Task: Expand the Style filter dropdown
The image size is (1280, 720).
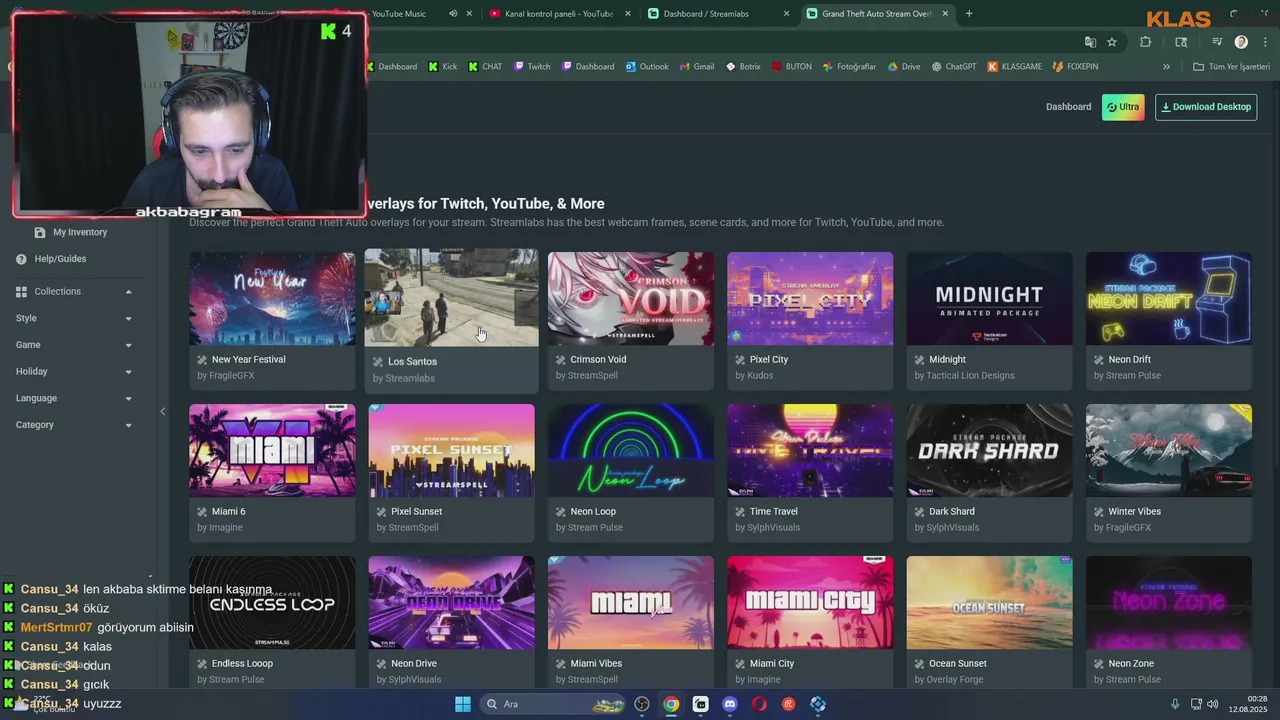Action: tap(74, 318)
